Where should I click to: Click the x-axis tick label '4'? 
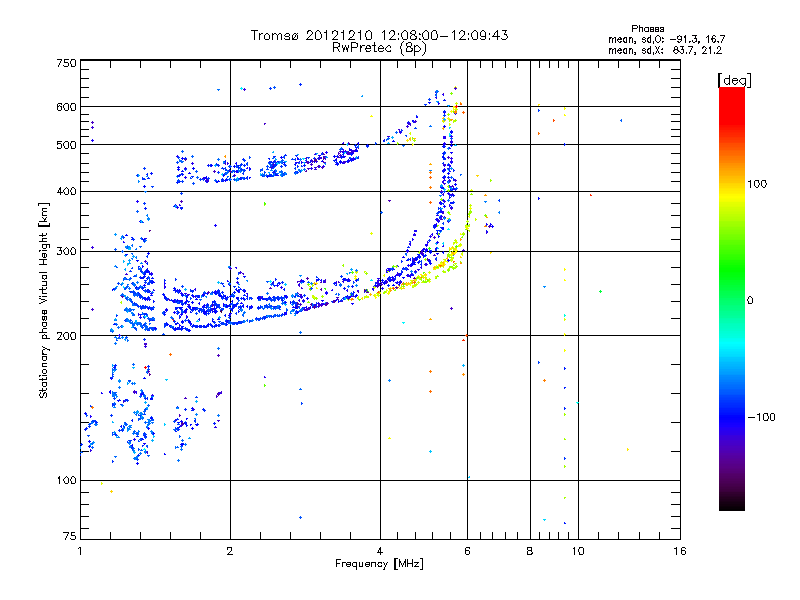pos(380,551)
